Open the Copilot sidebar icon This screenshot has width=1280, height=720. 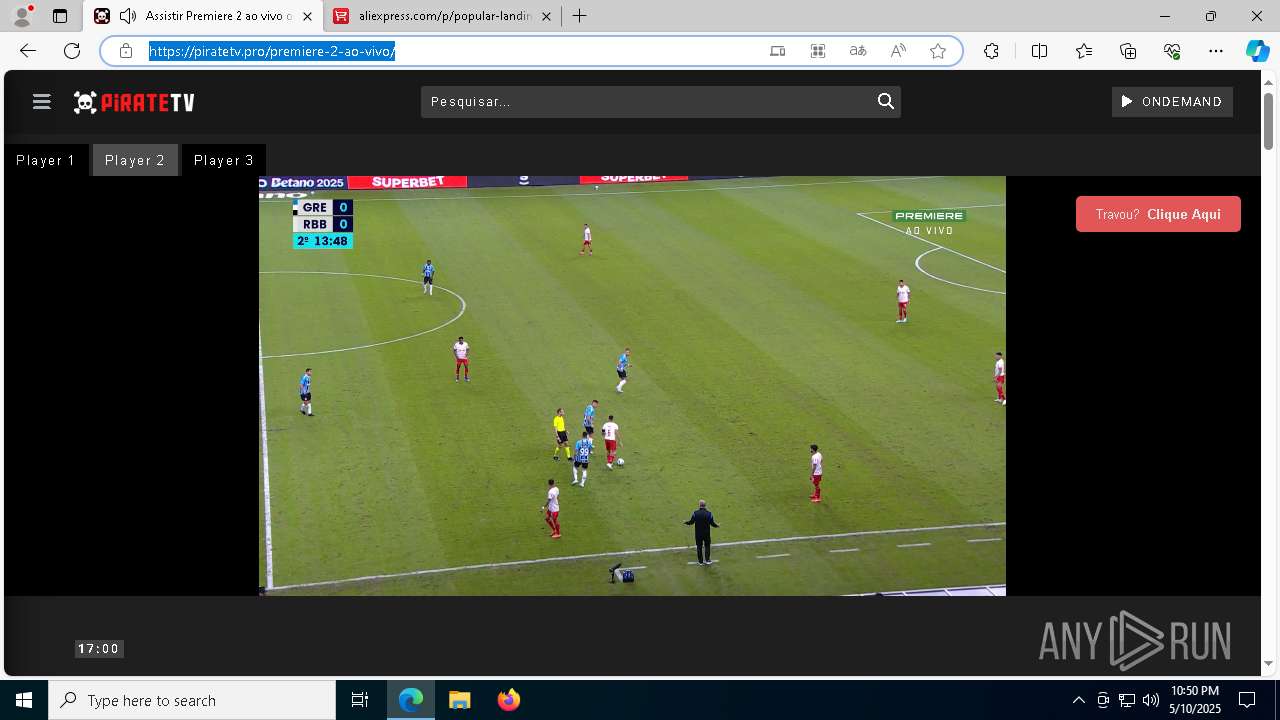click(x=1257, y=51)
